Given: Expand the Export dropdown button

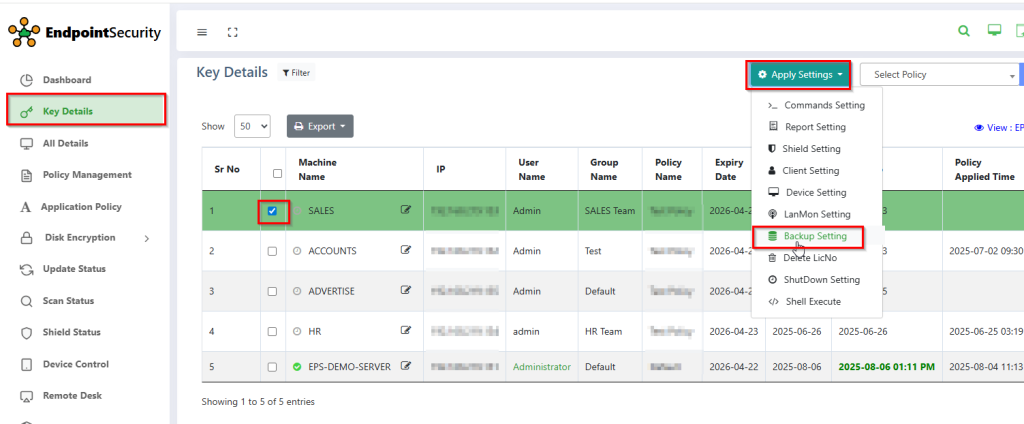Looking at the screenshot, I should click(x=320, y=126).
